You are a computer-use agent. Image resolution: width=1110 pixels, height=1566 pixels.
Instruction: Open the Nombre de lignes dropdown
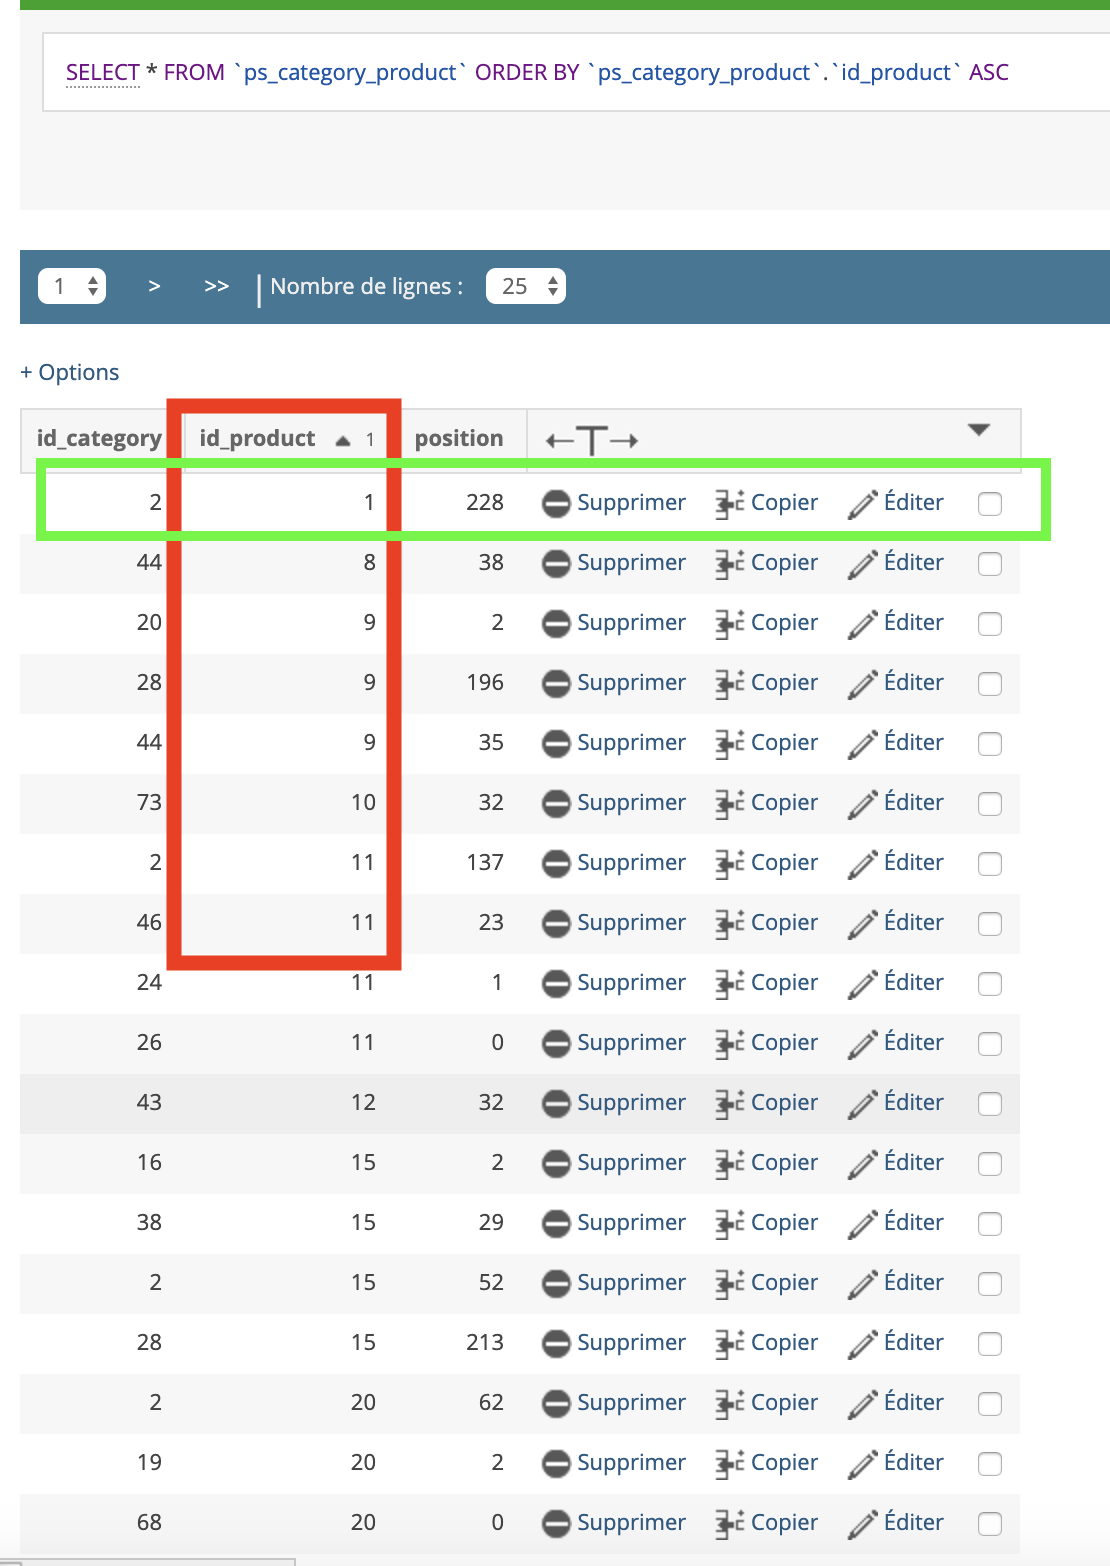[526, 286]
